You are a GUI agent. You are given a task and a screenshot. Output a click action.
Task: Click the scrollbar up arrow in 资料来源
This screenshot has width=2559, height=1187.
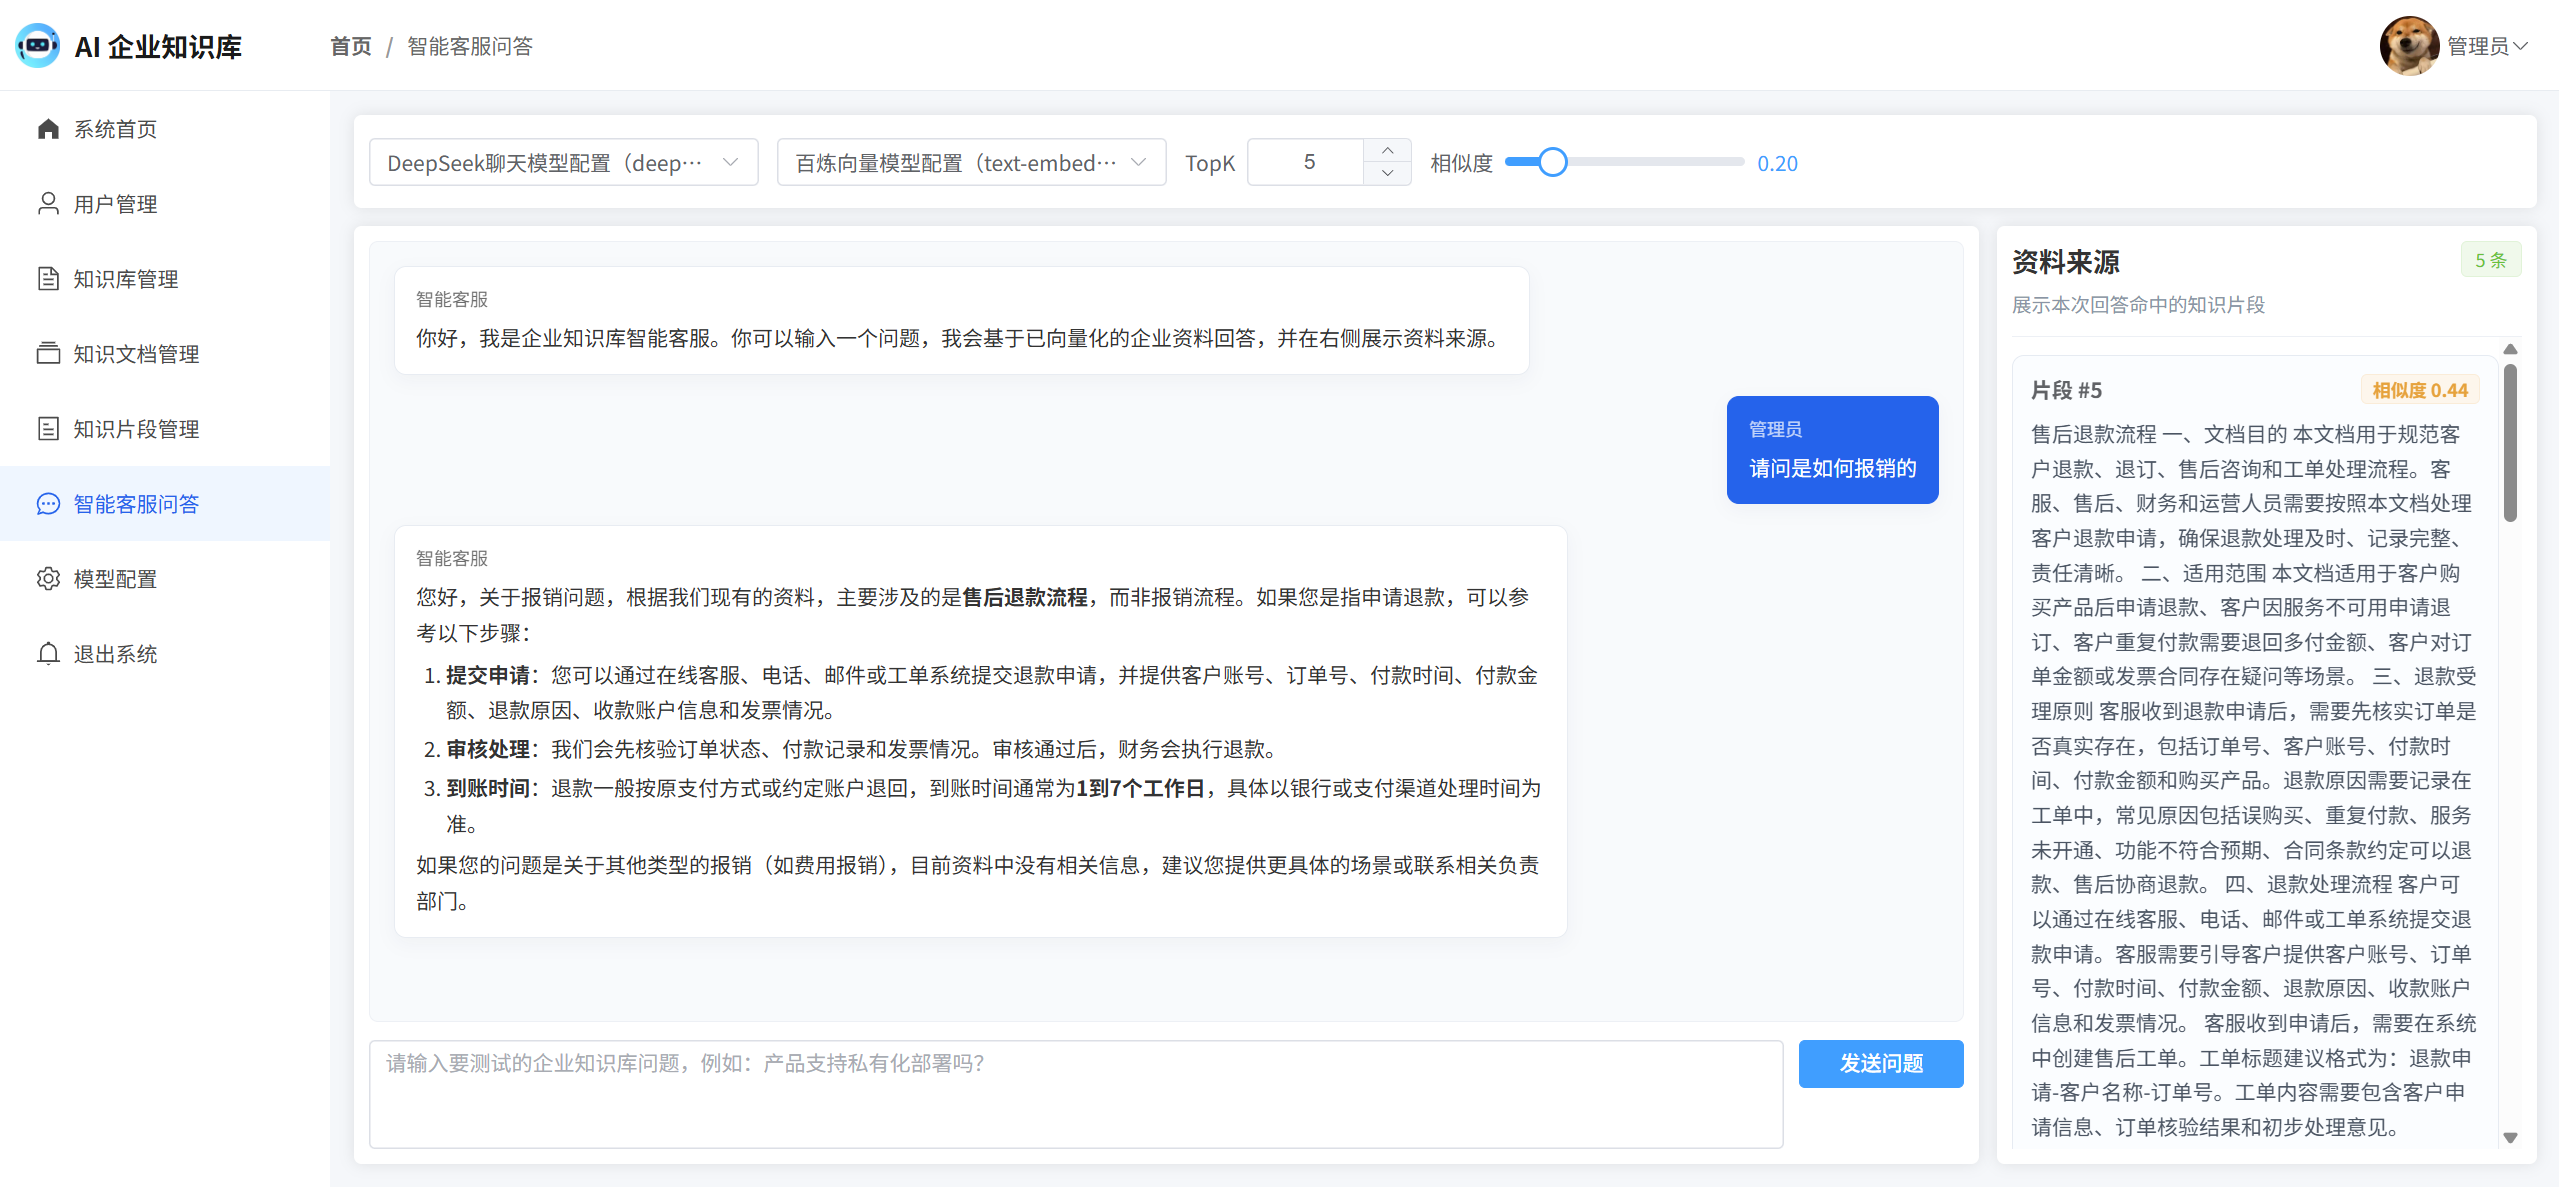point(2510,349)
